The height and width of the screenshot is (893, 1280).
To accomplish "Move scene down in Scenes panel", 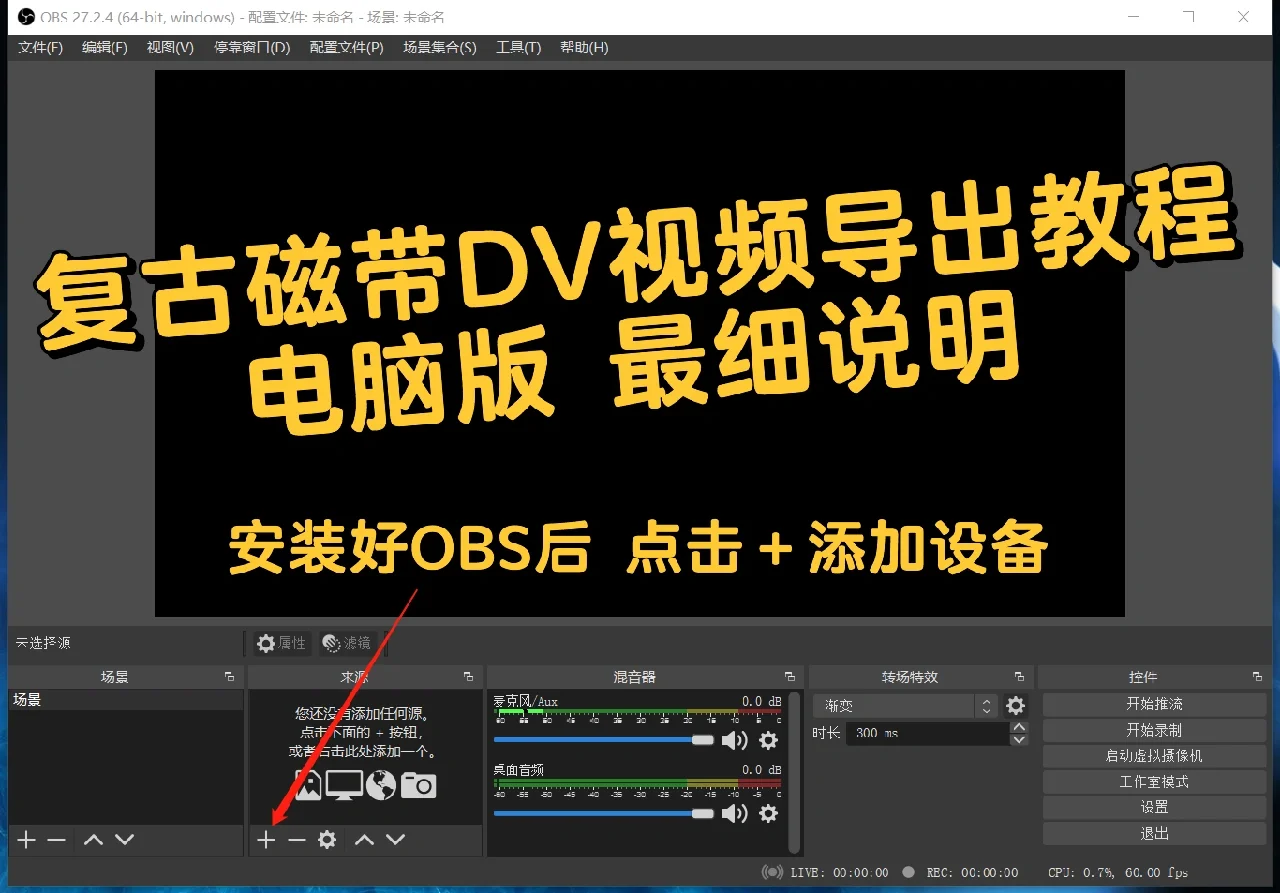I will (124, 840).
